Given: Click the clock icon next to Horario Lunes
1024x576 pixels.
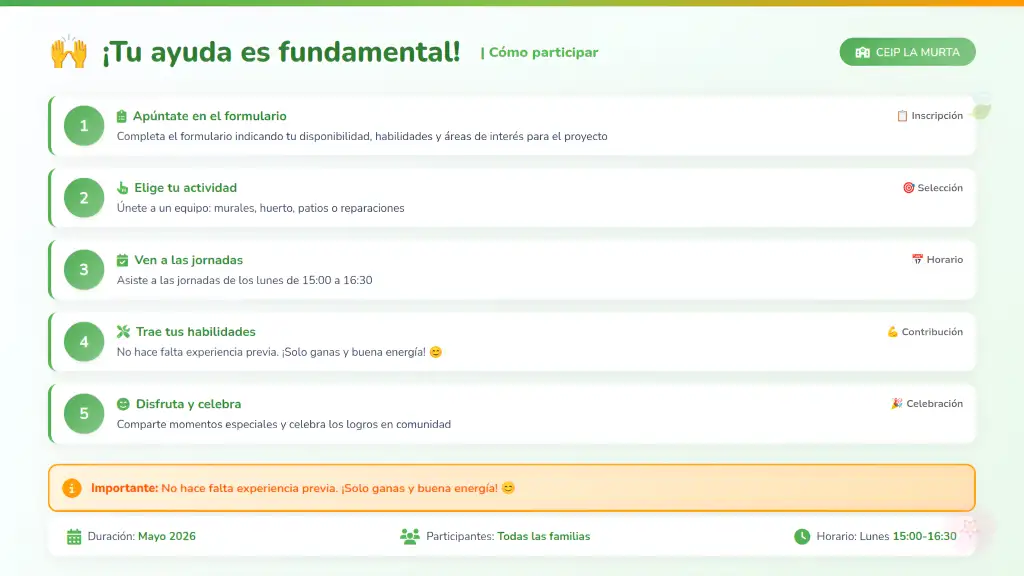Looking at the screenshot, I should tap(802, 536).
